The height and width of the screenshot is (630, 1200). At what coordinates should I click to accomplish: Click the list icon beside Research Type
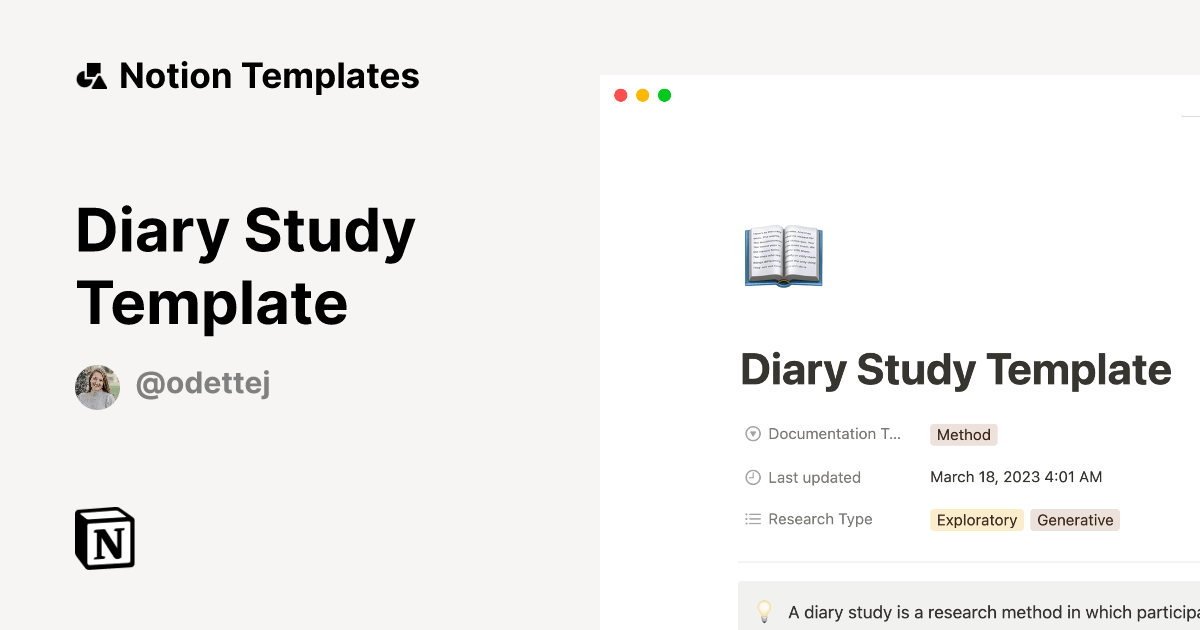pos(753,519)
